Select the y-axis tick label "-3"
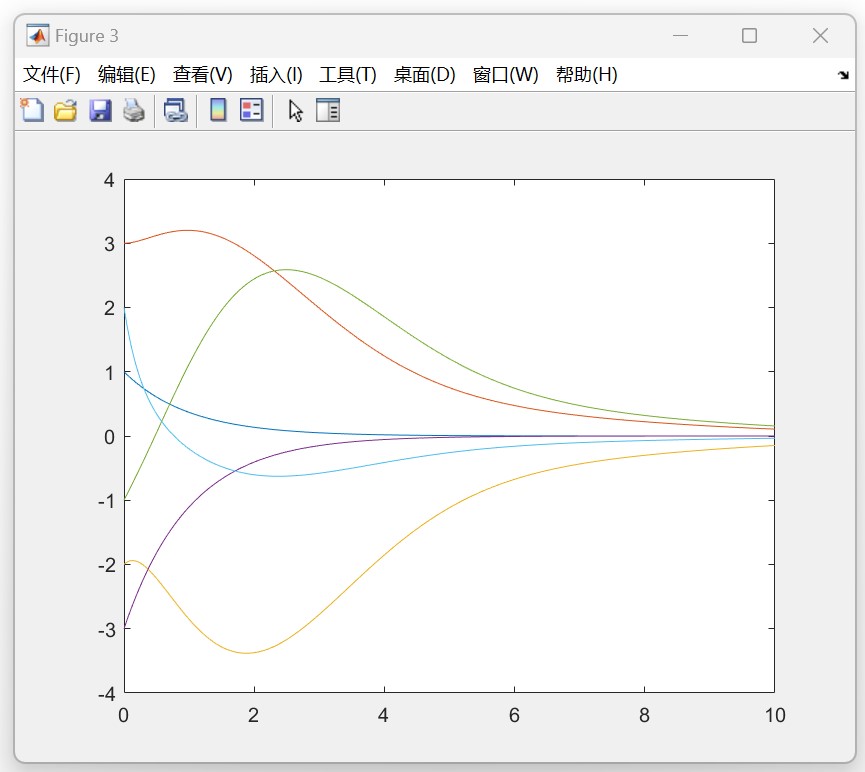This screenshot has width=865, height=772. click(x=106, y=630)
